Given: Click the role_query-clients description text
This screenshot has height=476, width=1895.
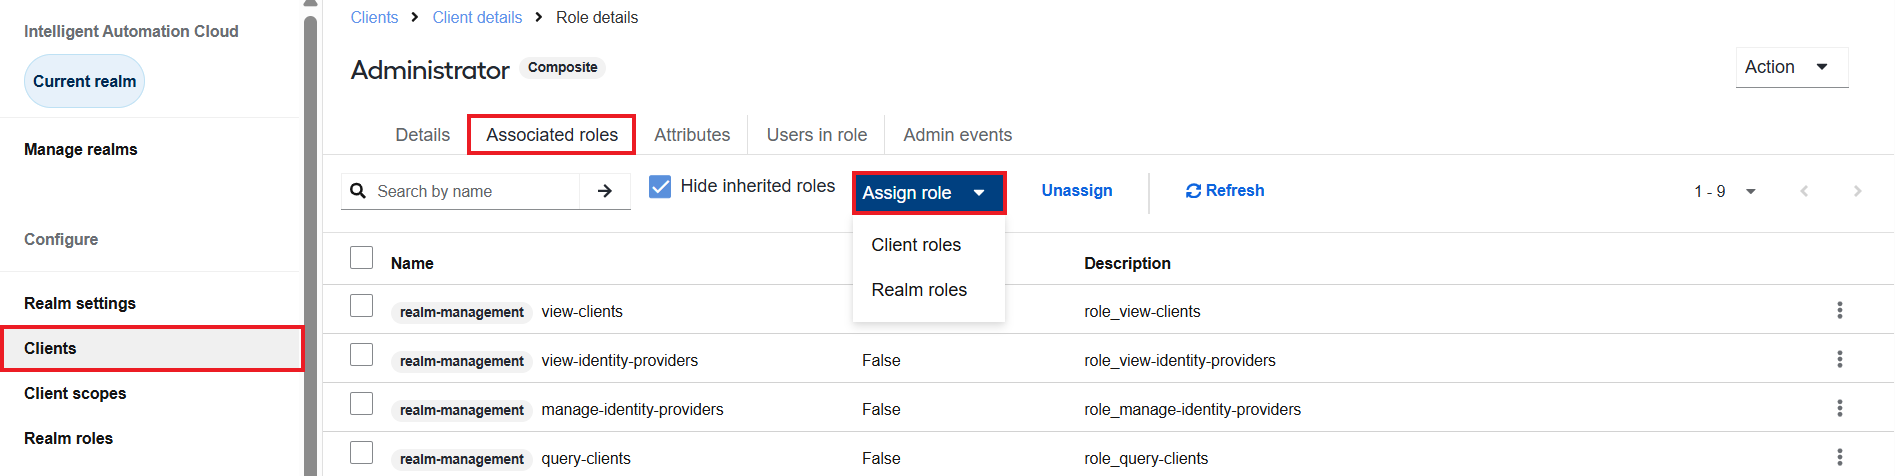Looking at the screenshot, I should click(1146, 458).
